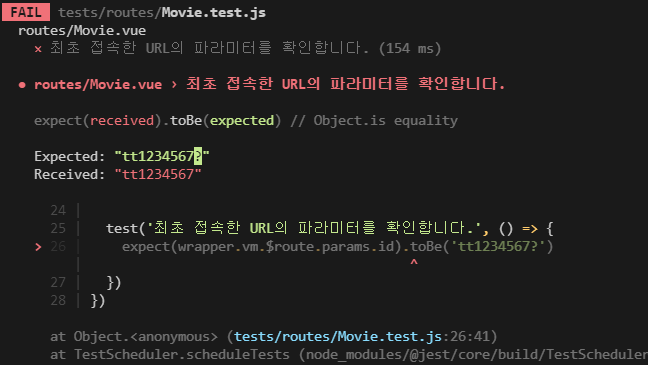Click line number 28

click(x=58, y=300)
